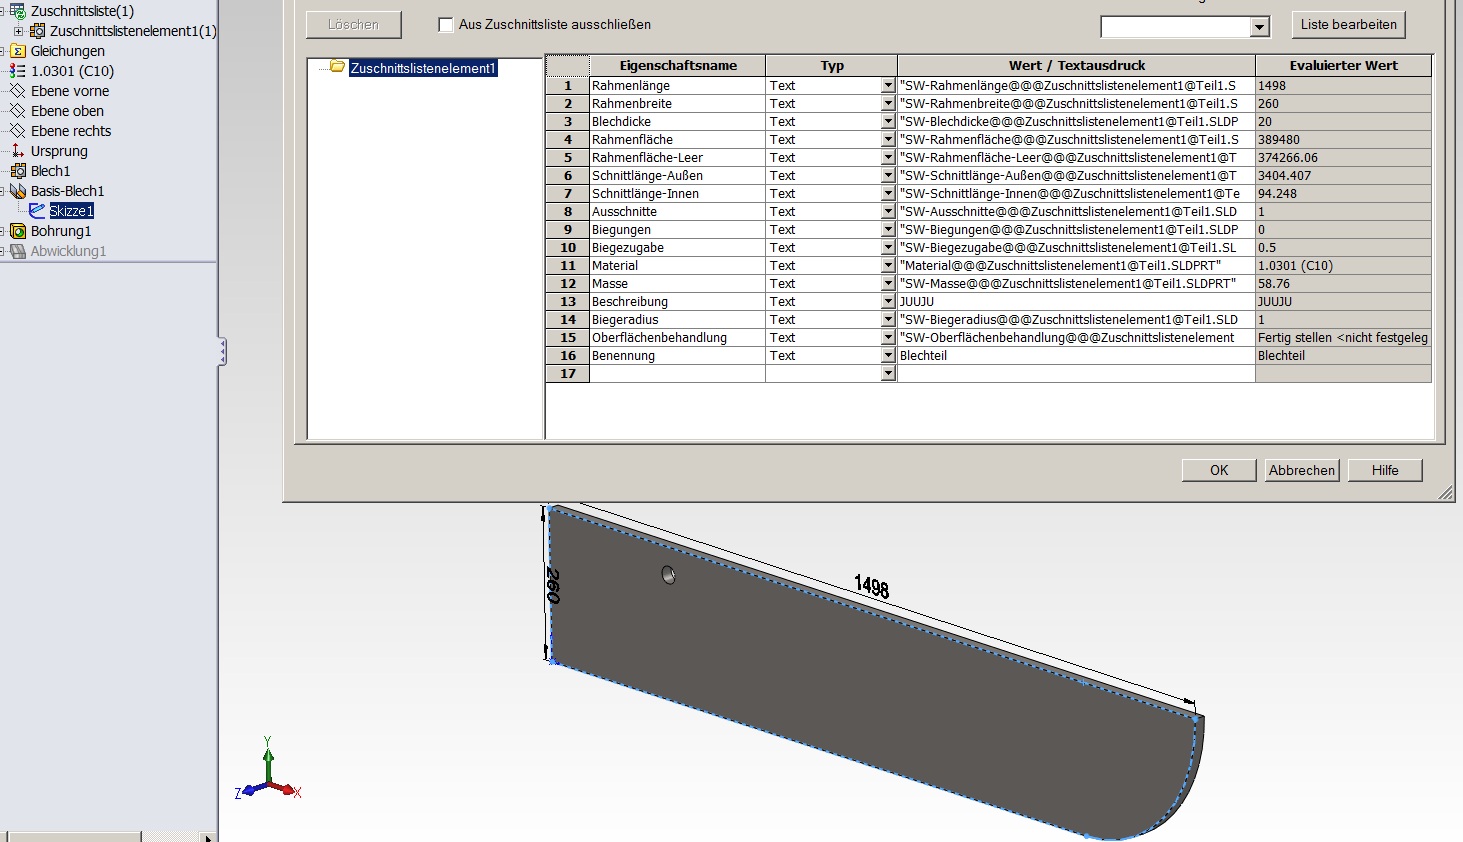This screenshot has width=1463, height=842.
Task: Click the Bohrung1 hole feature icon
Action: point(17,231)
